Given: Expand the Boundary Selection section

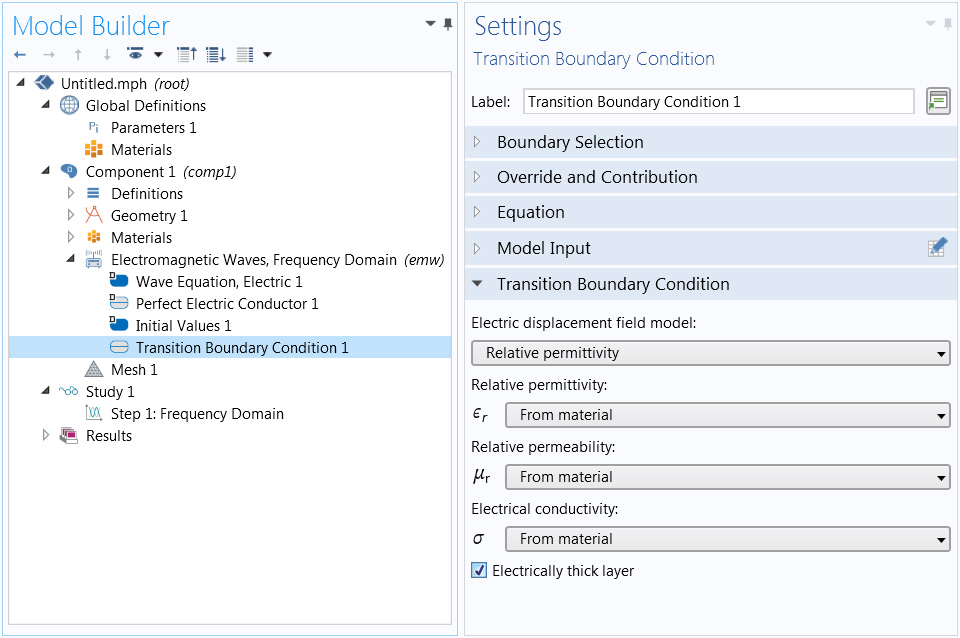Looking at the screenshot, I should pyautogui.click(x=570, y=142).
